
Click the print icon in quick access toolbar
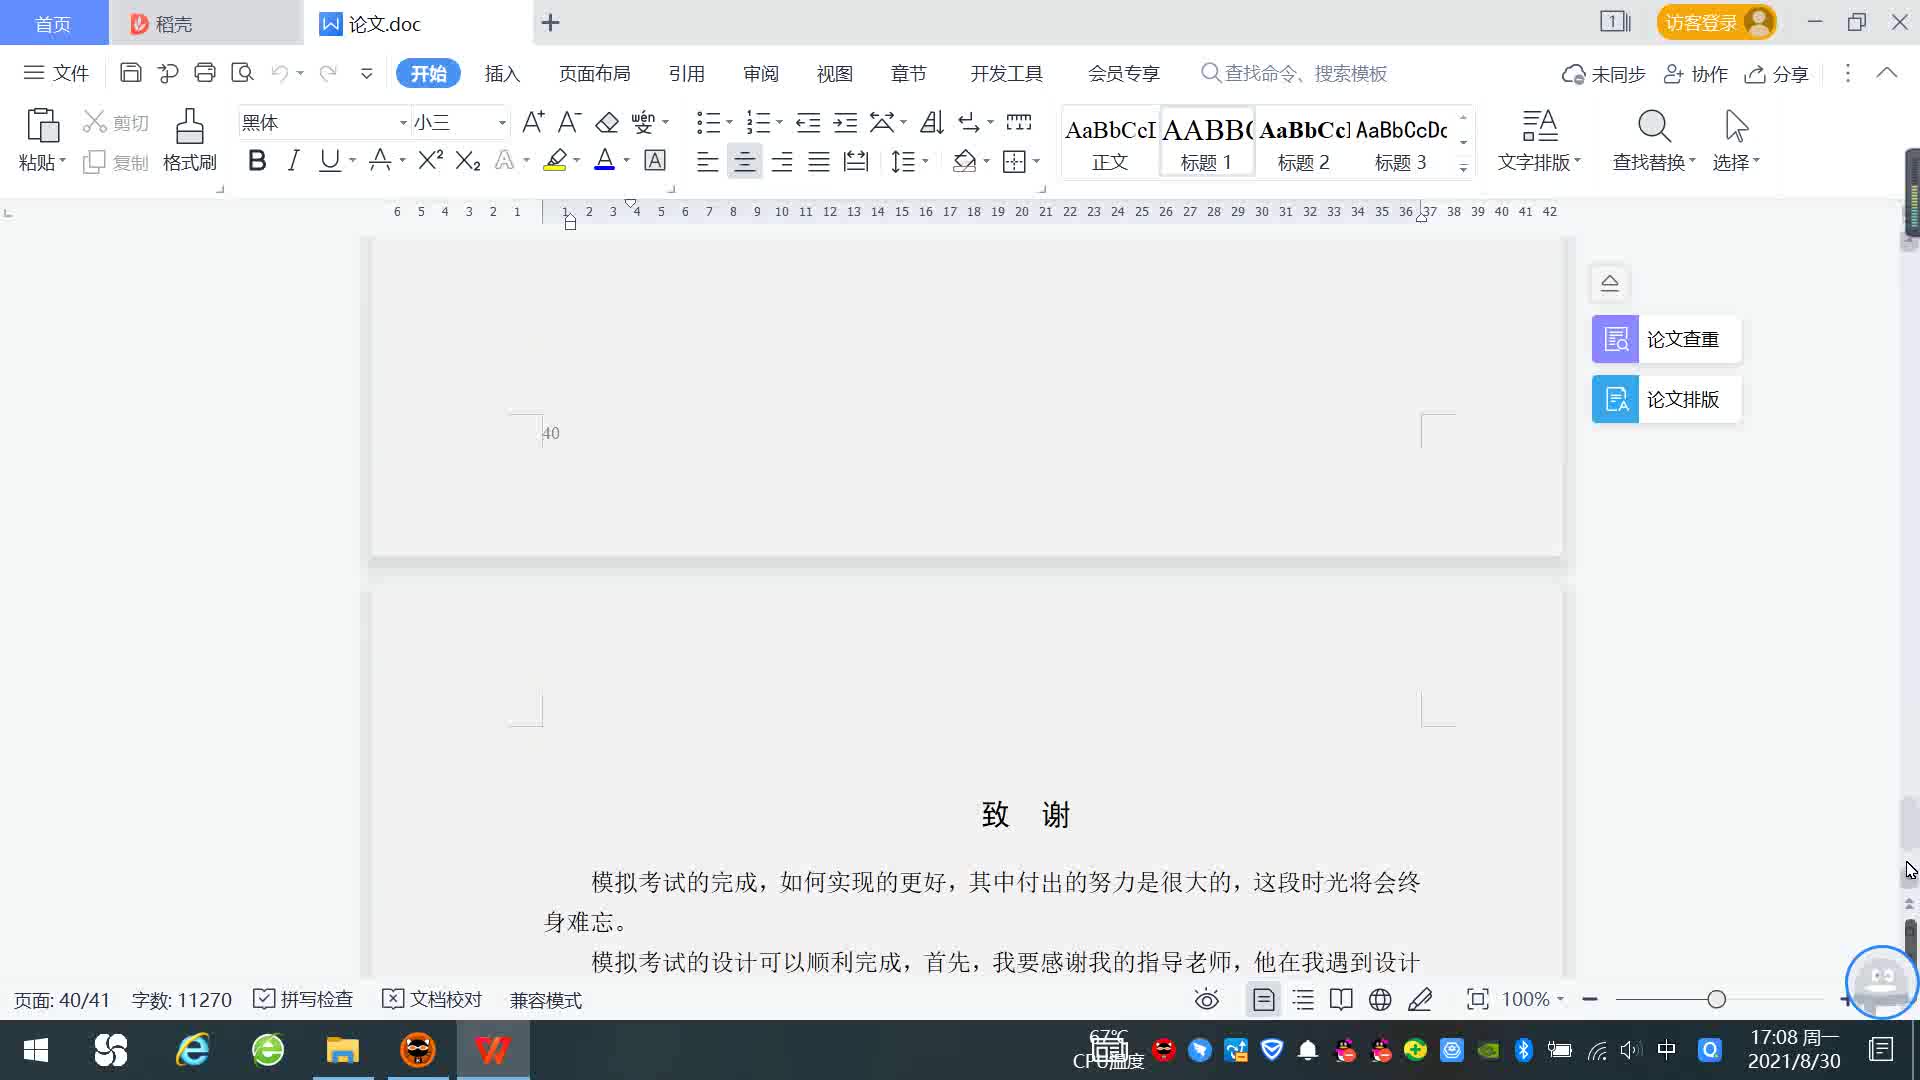pos(205,73)
